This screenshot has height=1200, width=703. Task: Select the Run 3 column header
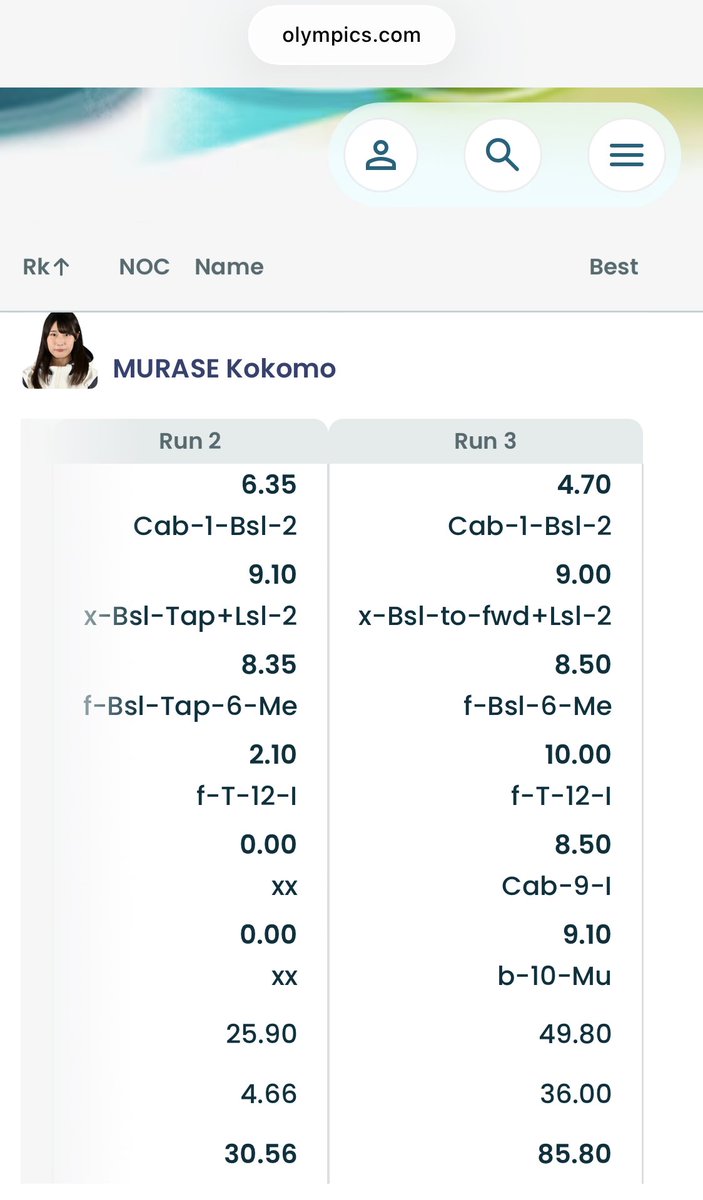[485, 441]
